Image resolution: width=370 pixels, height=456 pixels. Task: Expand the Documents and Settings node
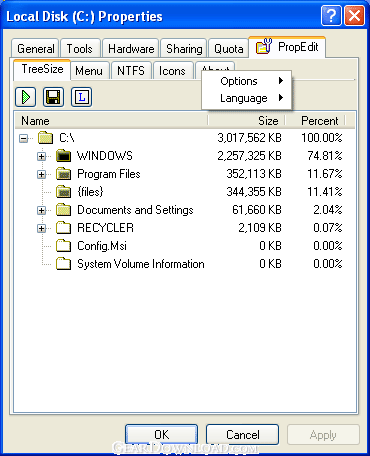pos(41,210)
